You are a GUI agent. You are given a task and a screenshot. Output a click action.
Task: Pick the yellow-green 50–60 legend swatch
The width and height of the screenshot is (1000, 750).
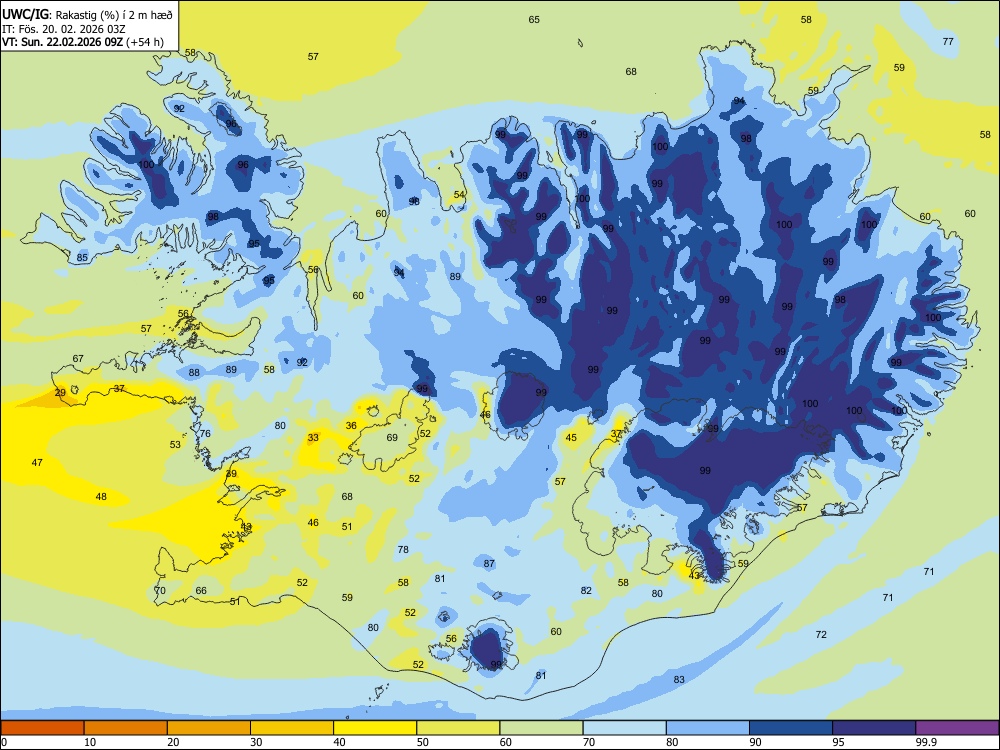[x=458, y=728]
